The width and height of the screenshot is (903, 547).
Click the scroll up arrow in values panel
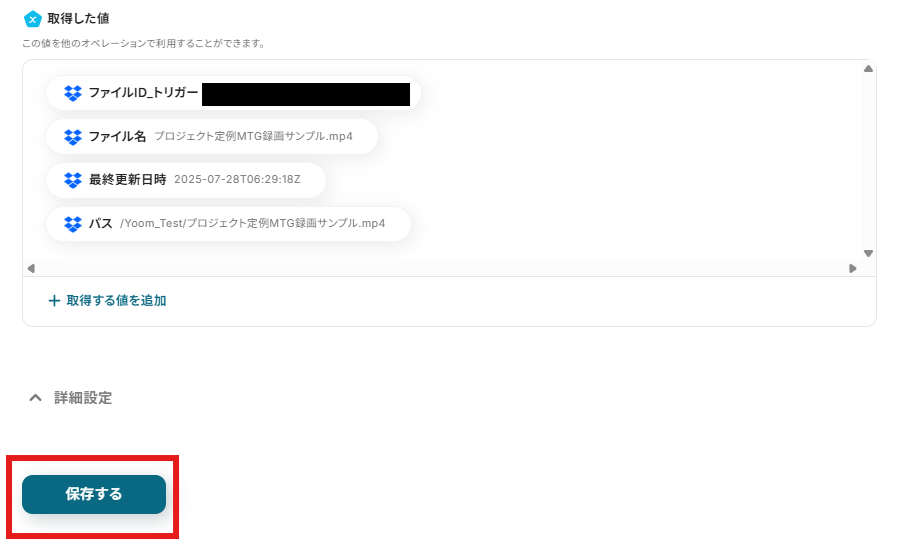pyautogui.click(x=868, y=69)
